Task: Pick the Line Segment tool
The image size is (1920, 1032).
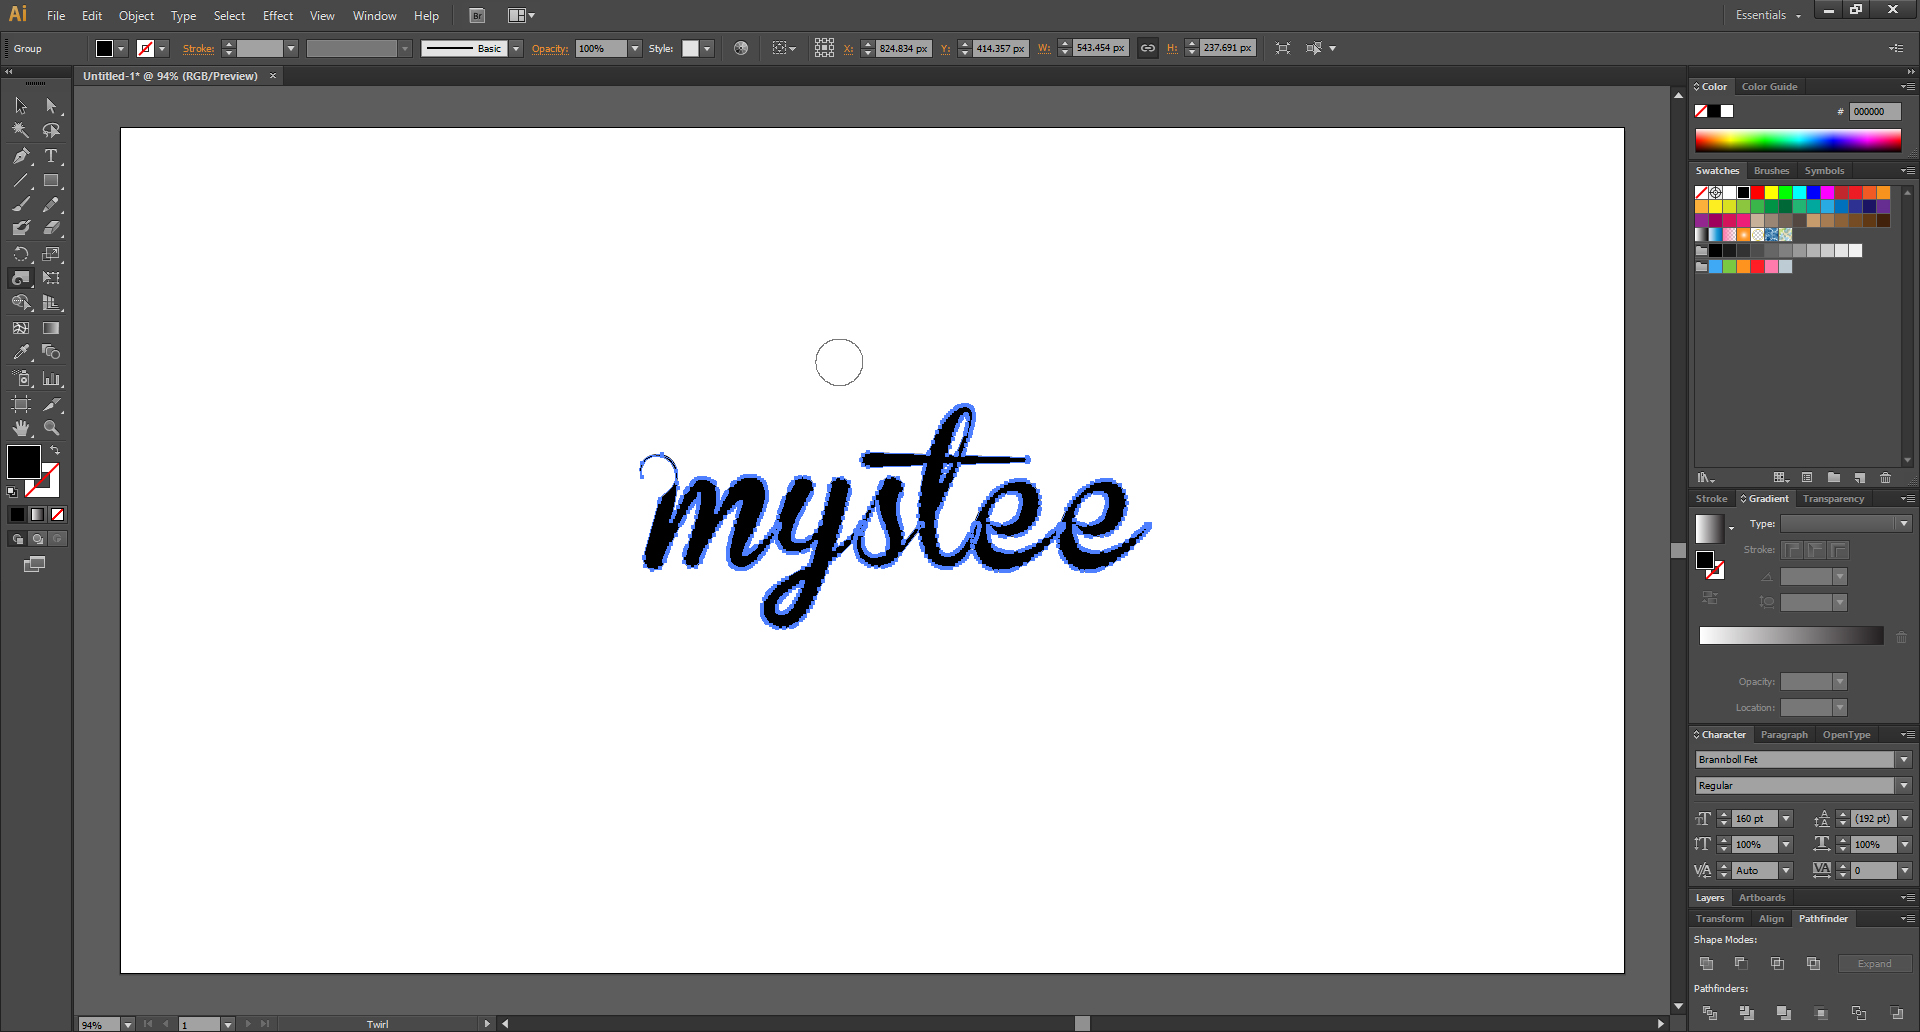Action: coord(21,181)
